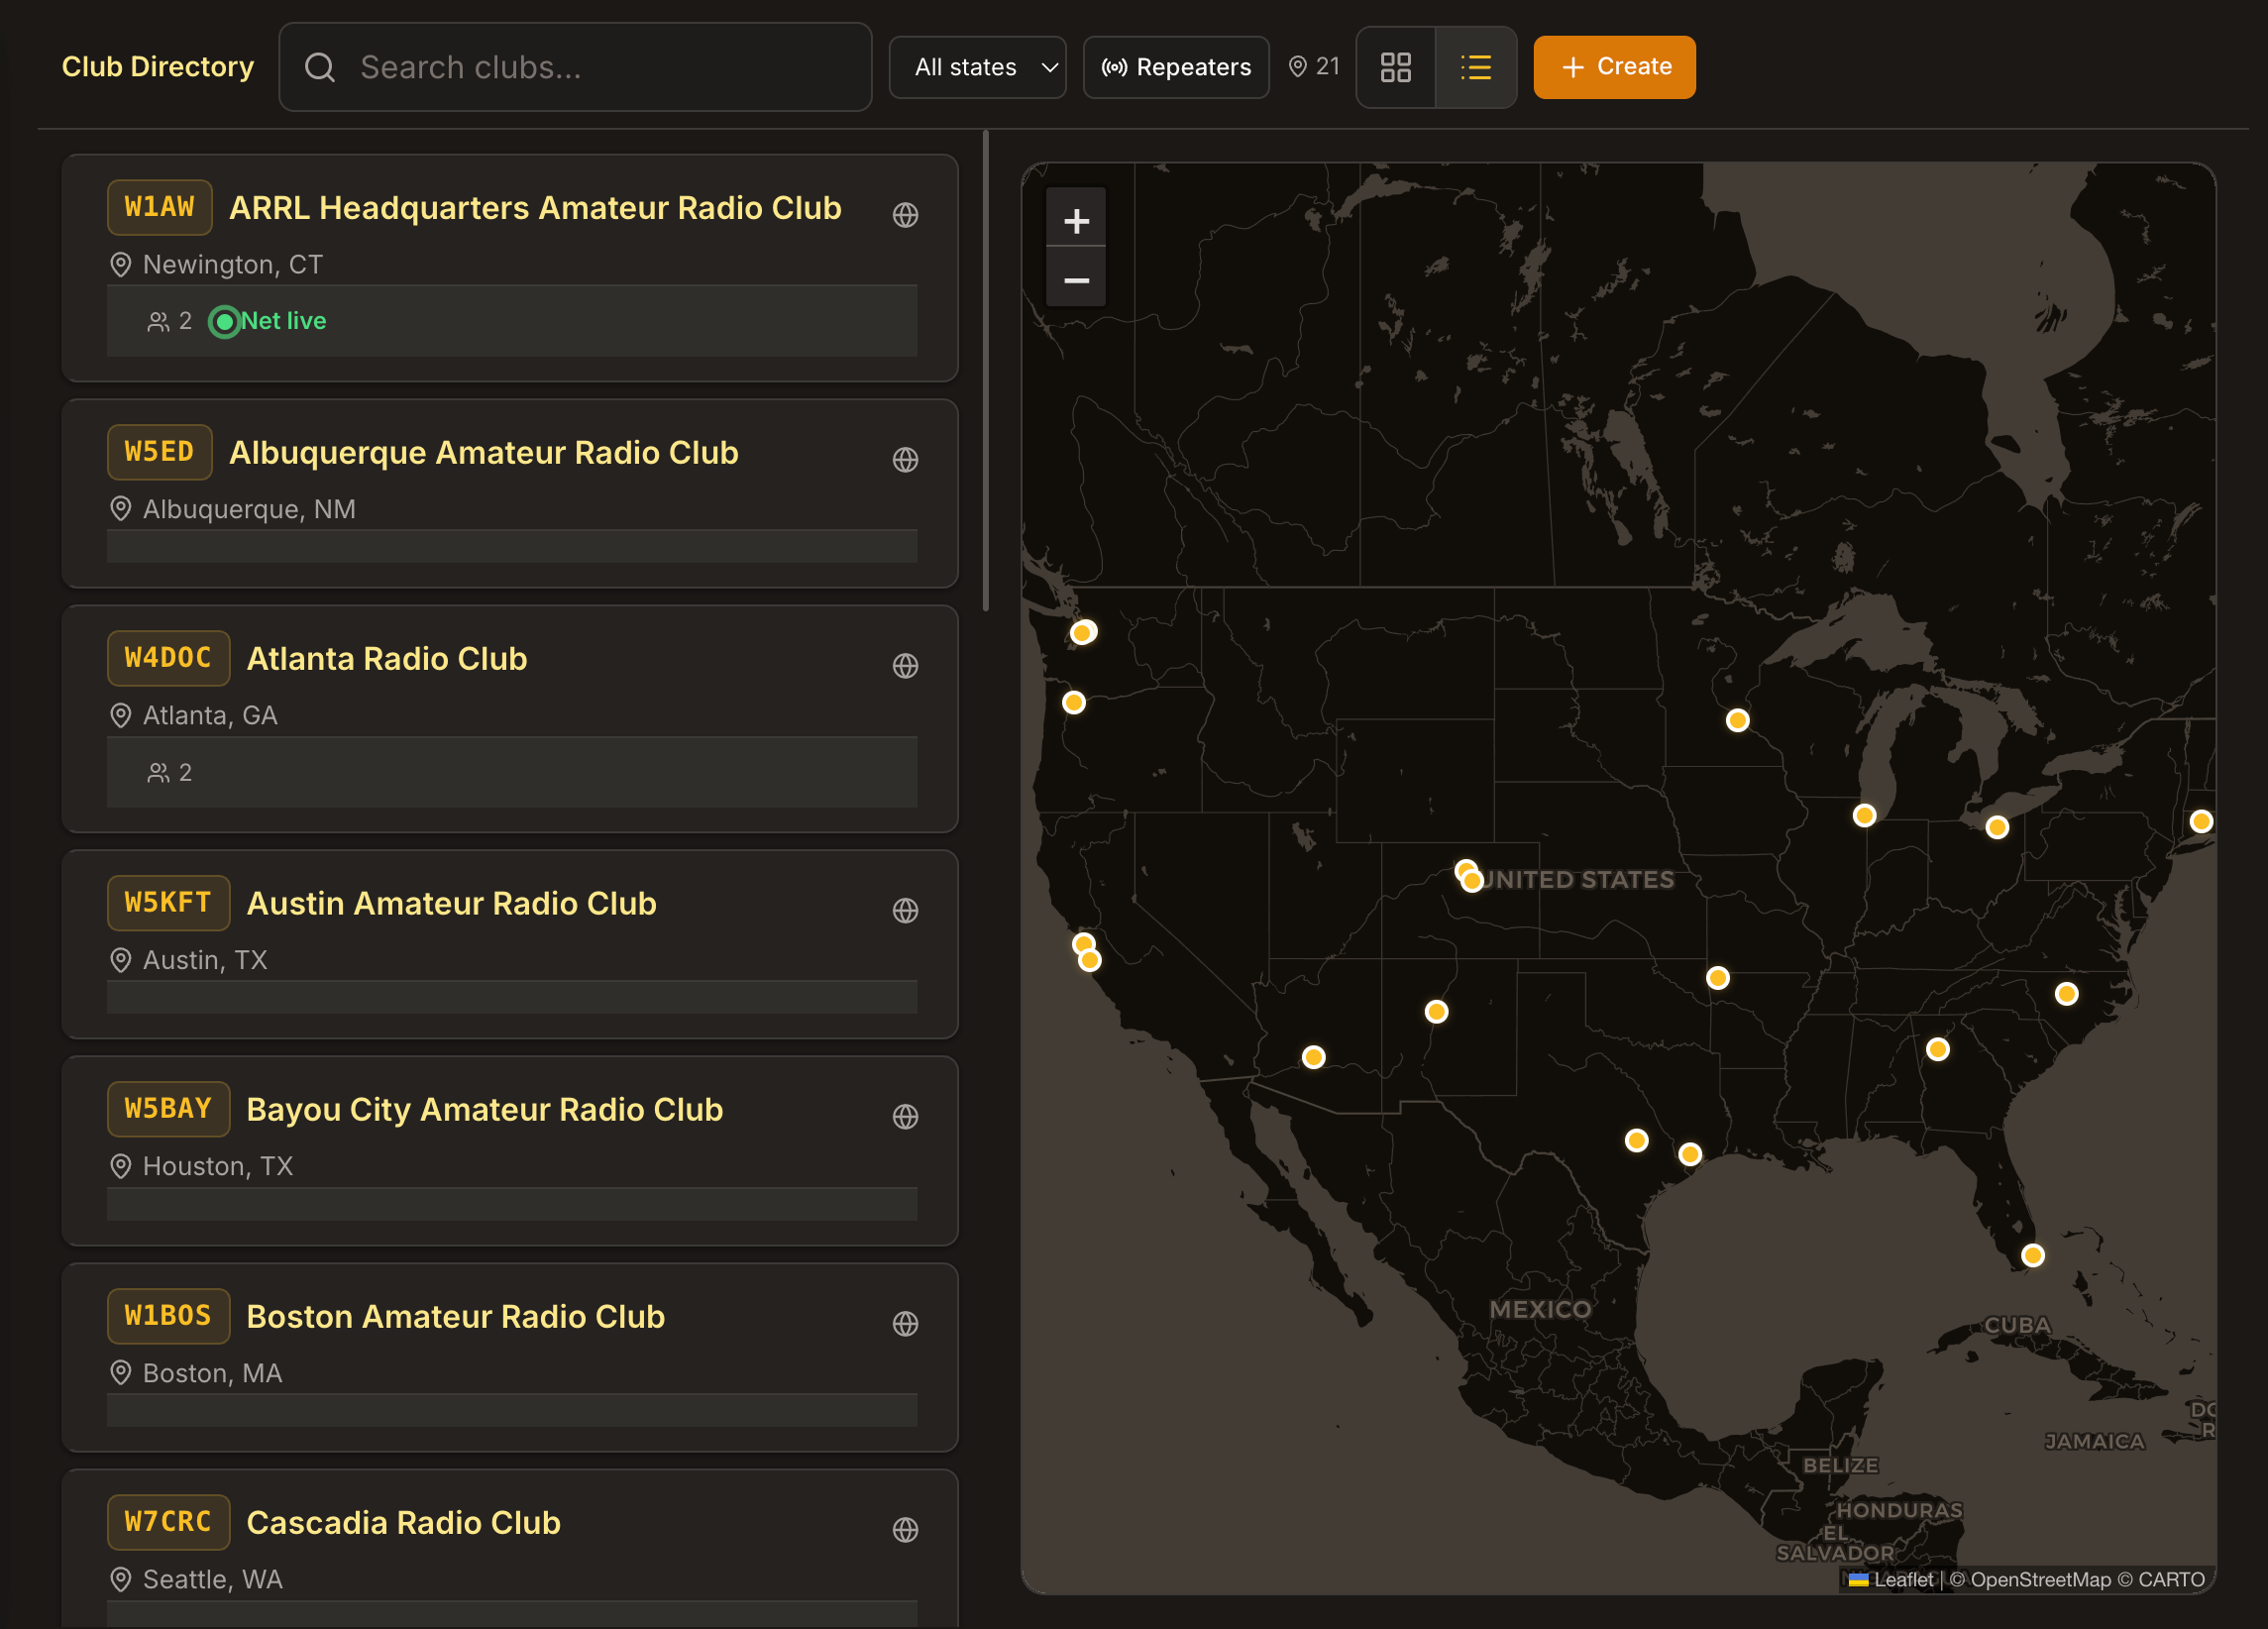Focus the Search clubs field

(x=575, y=67)
